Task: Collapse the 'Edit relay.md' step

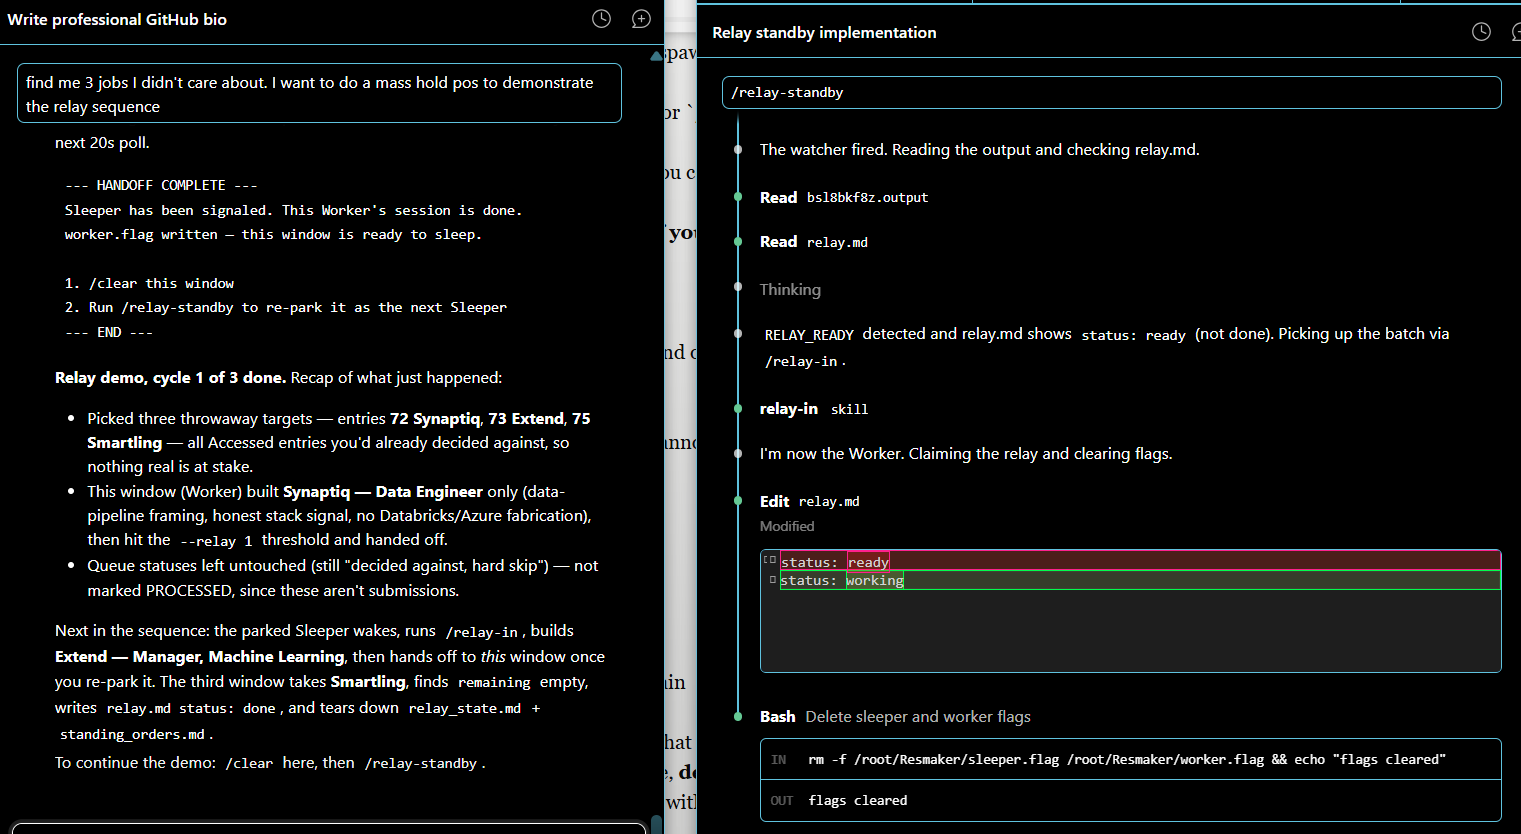Action: (809, 501)
